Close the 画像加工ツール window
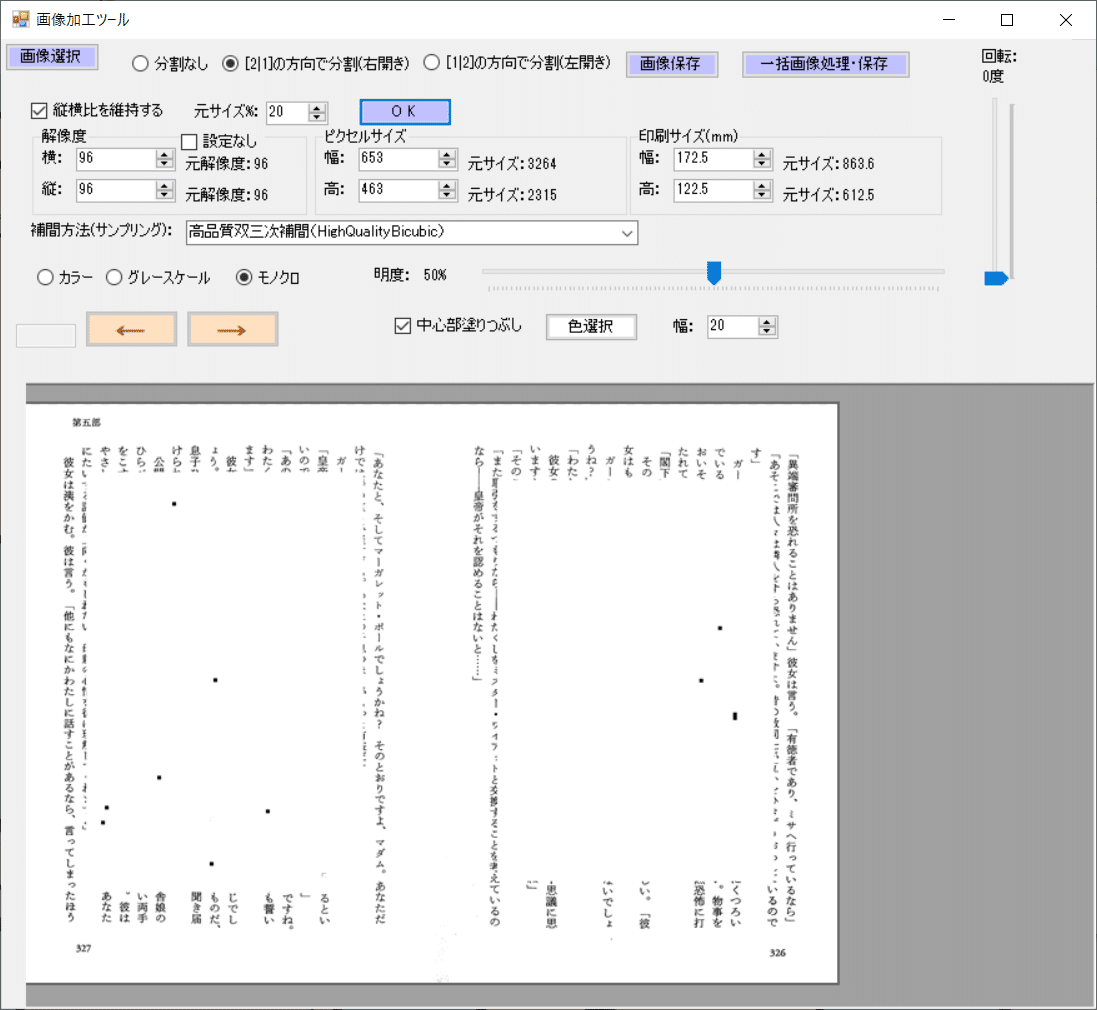Screen dimensions: 1097x1010 pos(1066,20)
